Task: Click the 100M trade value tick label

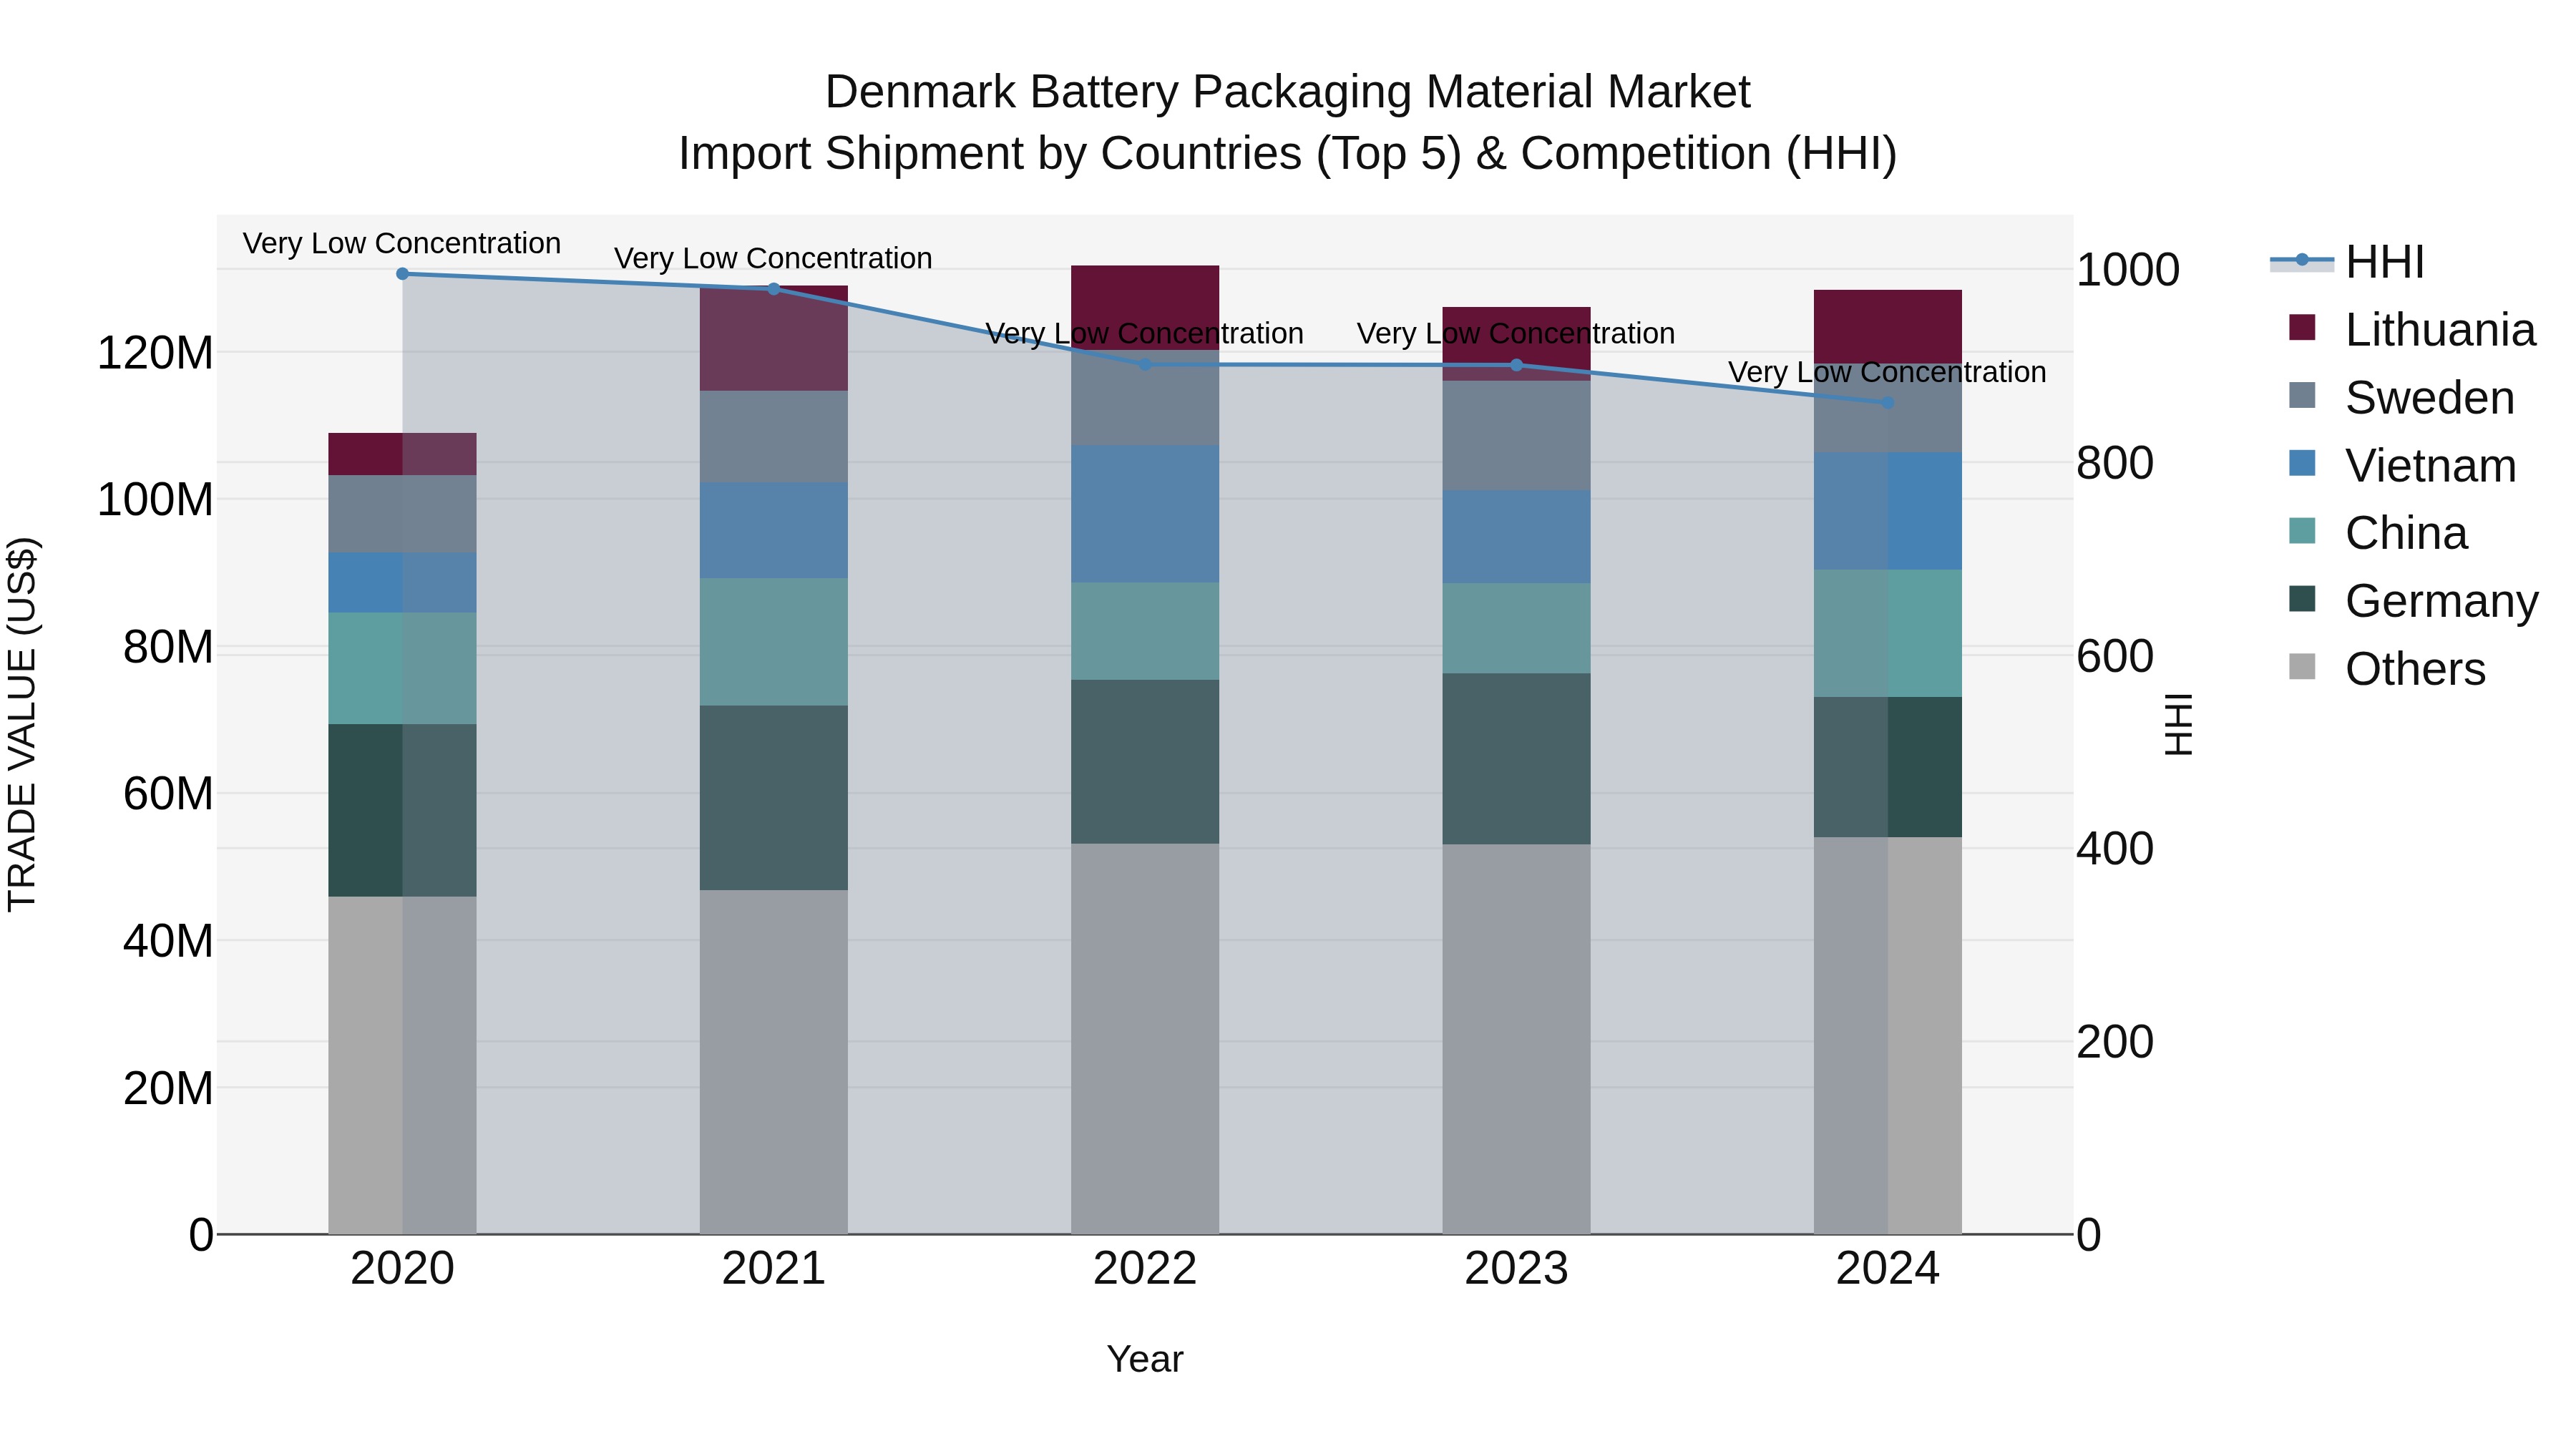Action: 155,499
